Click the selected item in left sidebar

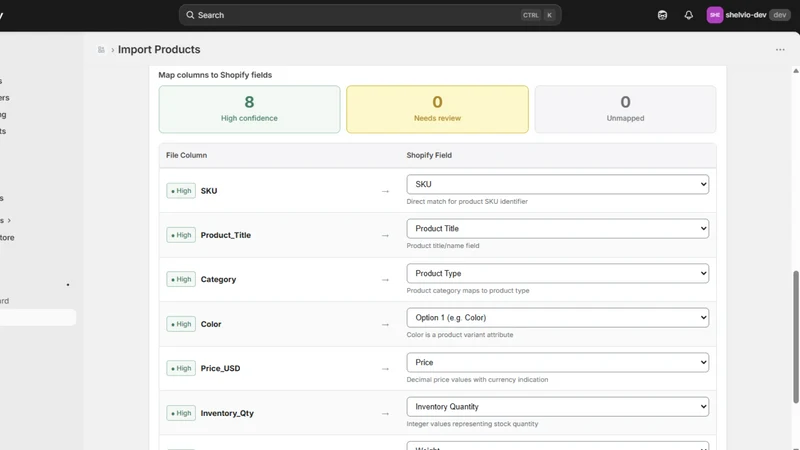tap(38, 317)
